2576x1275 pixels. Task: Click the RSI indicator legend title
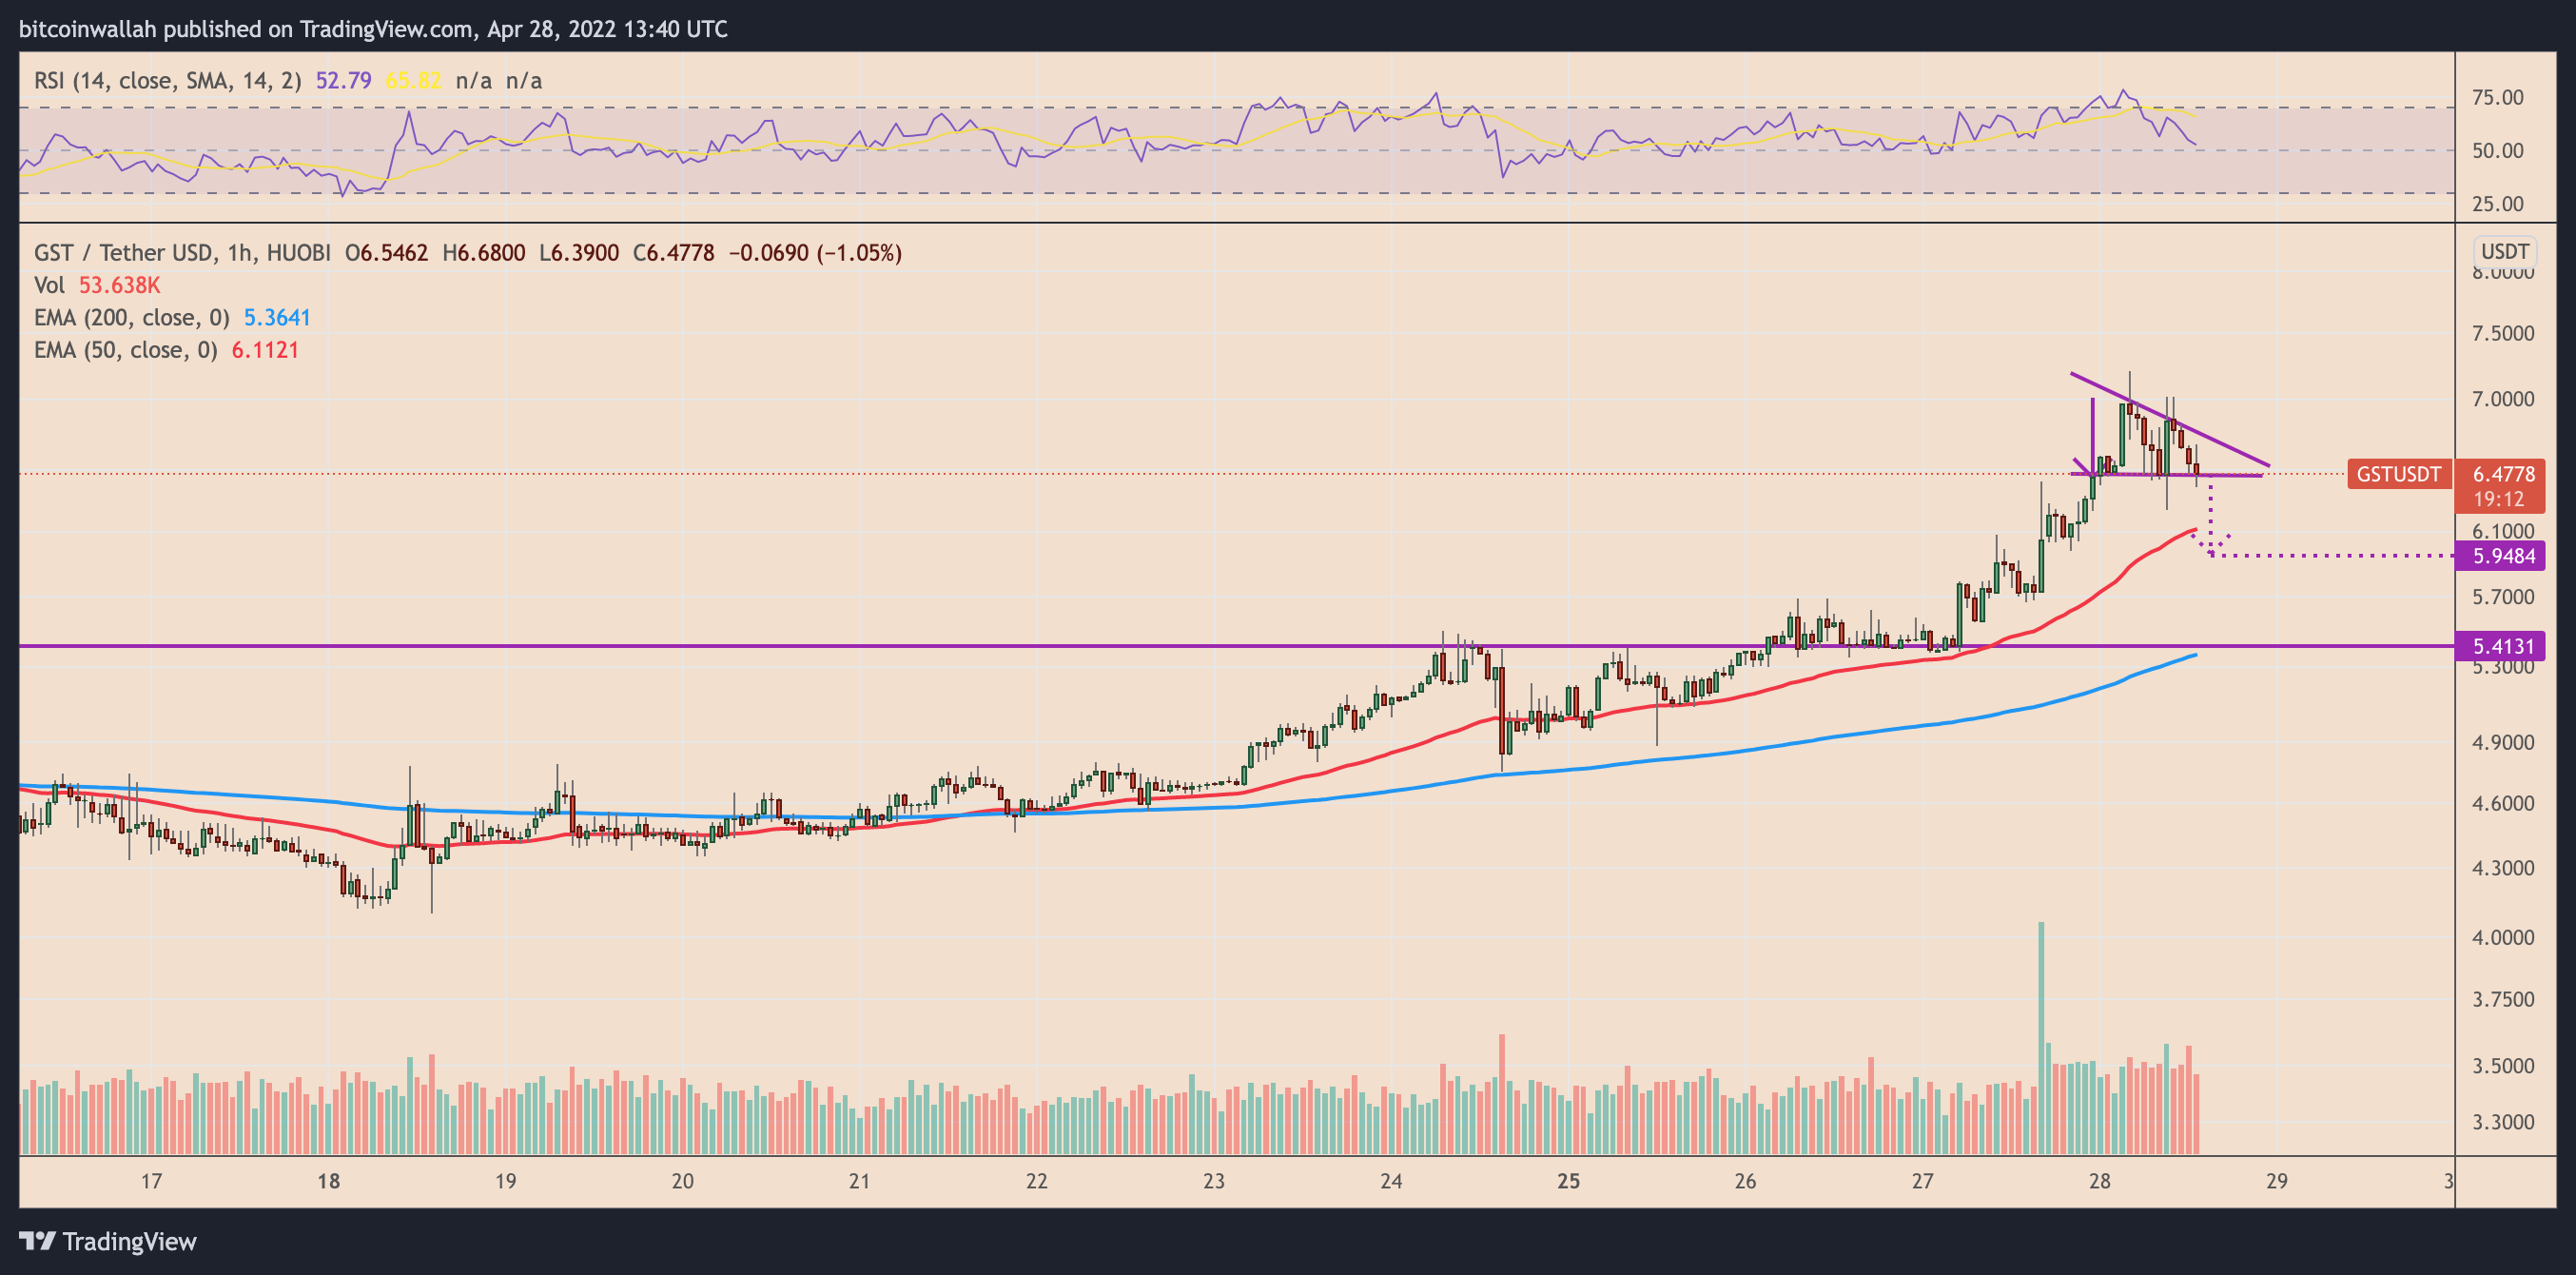click(167, 80)
